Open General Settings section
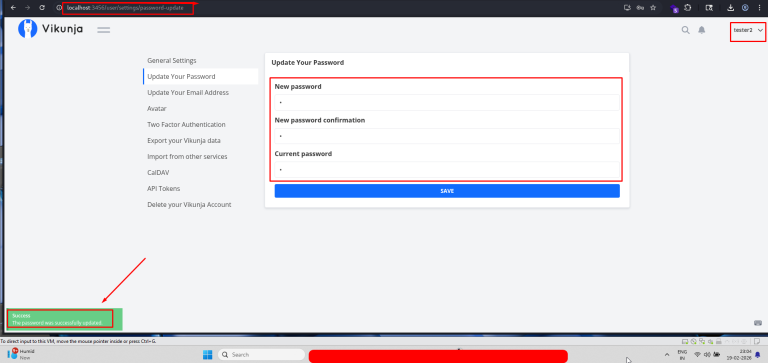Viewport: 768px width, 363px height. [x=172, y=61]
